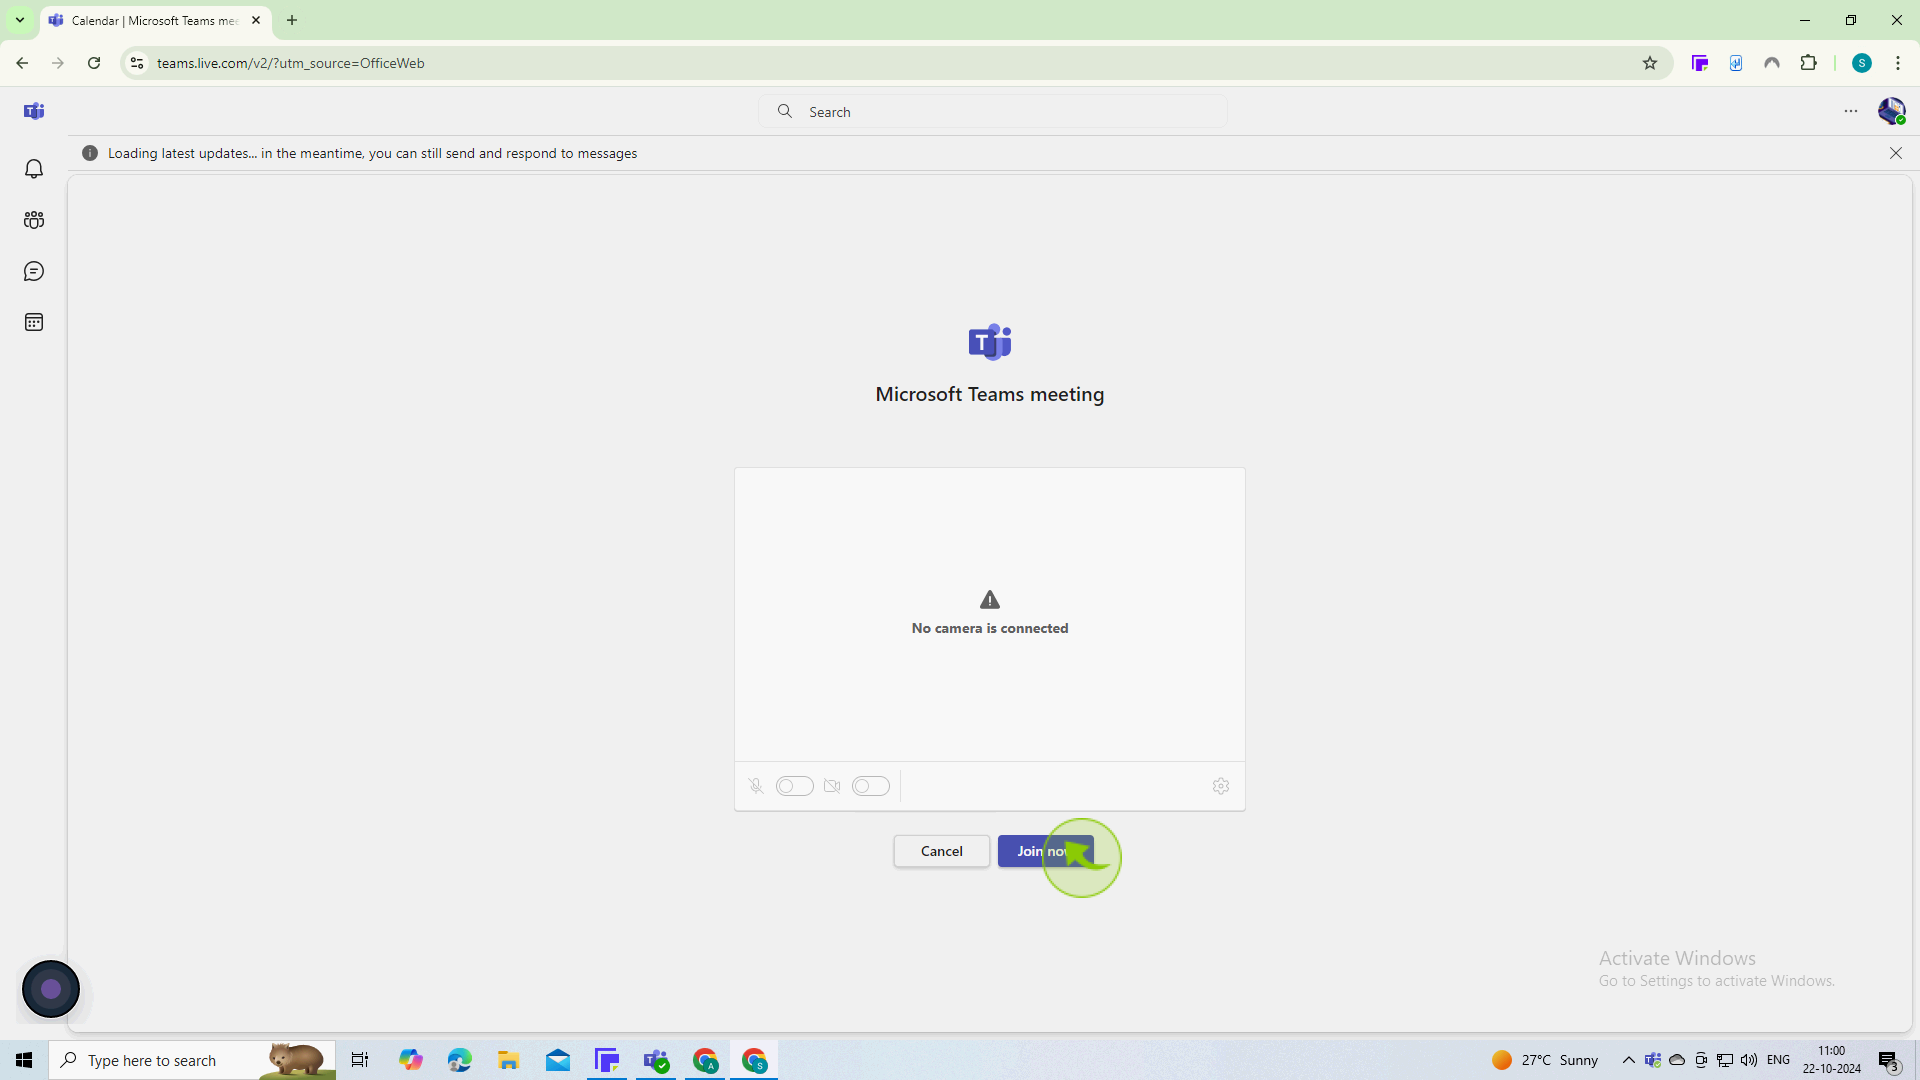
Task: Click Join now to enter meeting
Action: [1045, 851]
